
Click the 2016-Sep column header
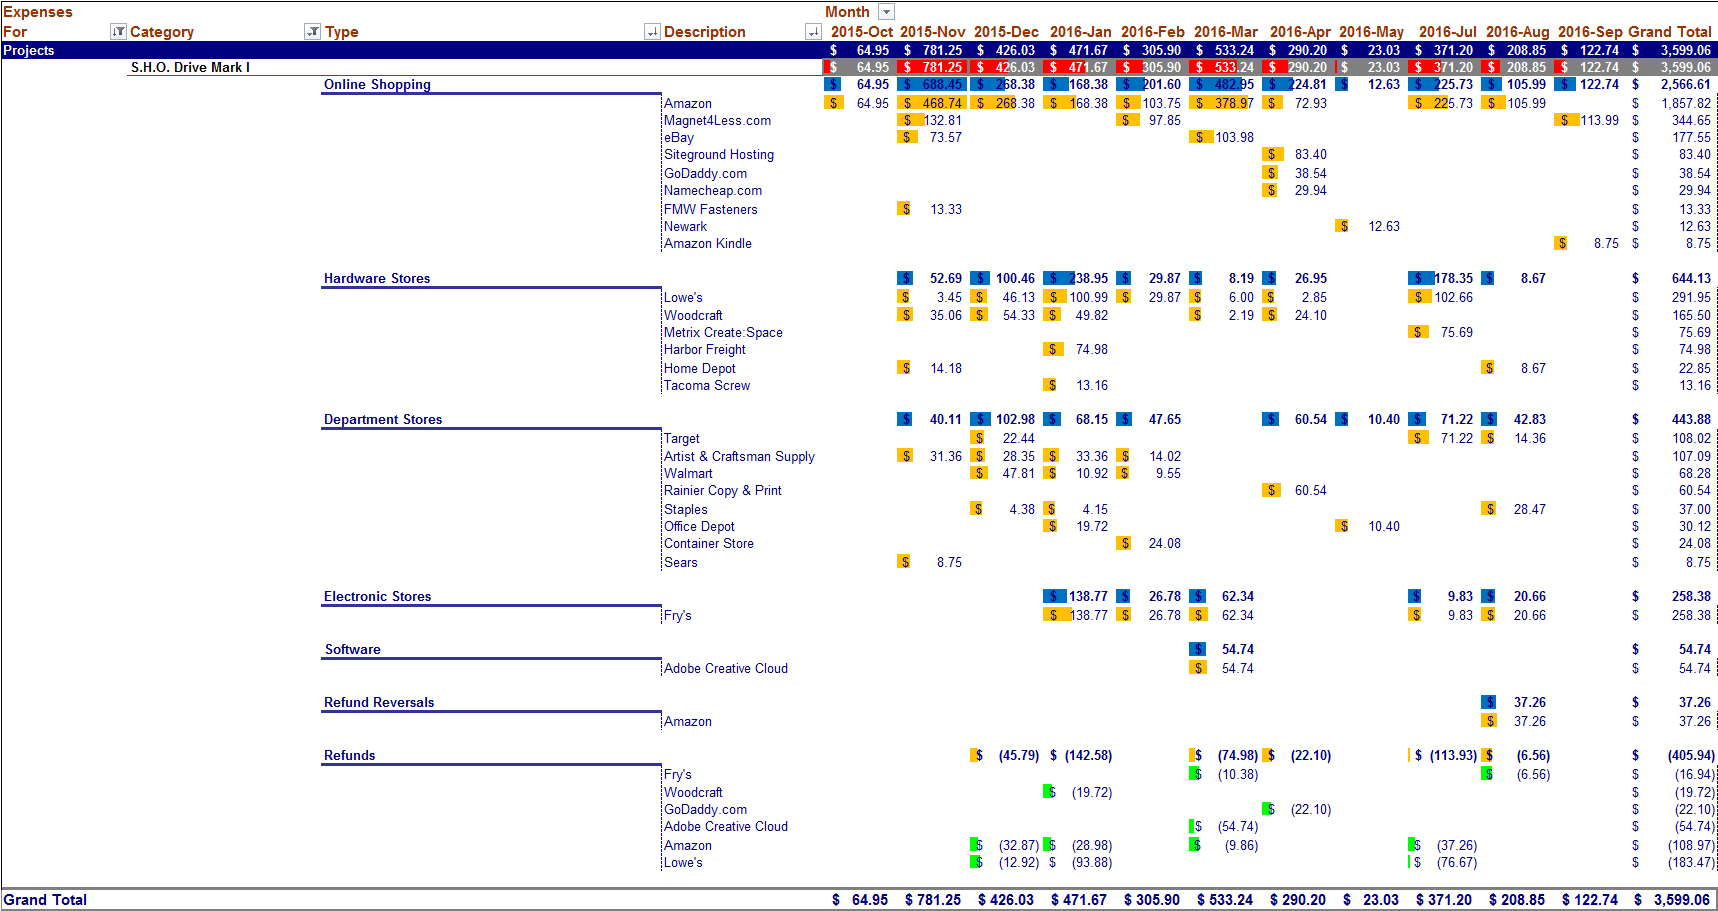click(x=1590, y=32)
